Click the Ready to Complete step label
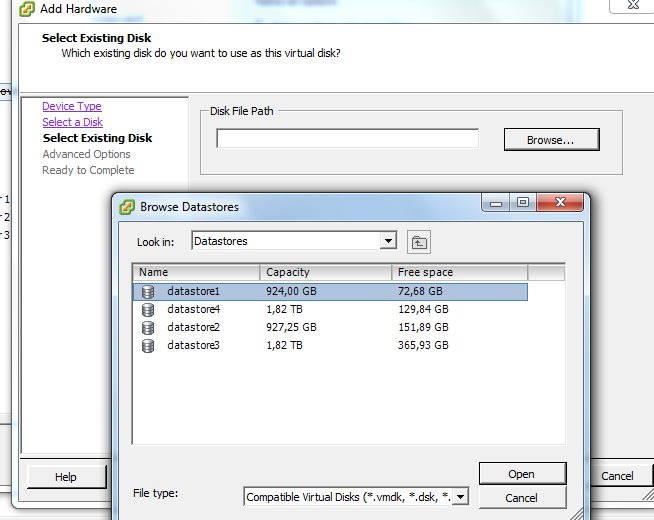Image resolution: width=654 pixels, height=520 pixels. 88,170
